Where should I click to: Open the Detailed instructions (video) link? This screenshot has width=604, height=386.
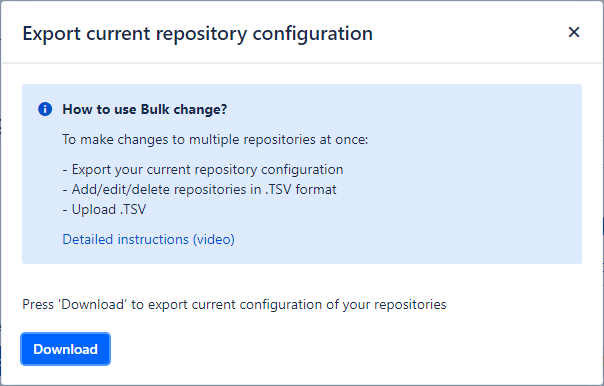pos(148,239)
